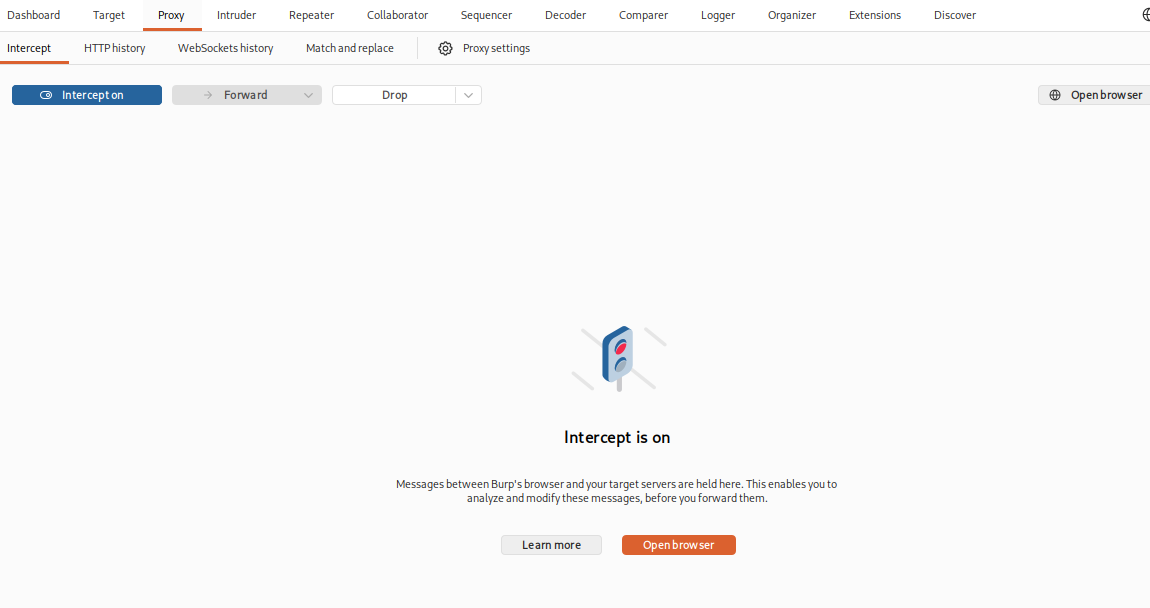Screen dimensions: 1150x608
Task: Open the Collaborator tab
Action: click(398, 15)
